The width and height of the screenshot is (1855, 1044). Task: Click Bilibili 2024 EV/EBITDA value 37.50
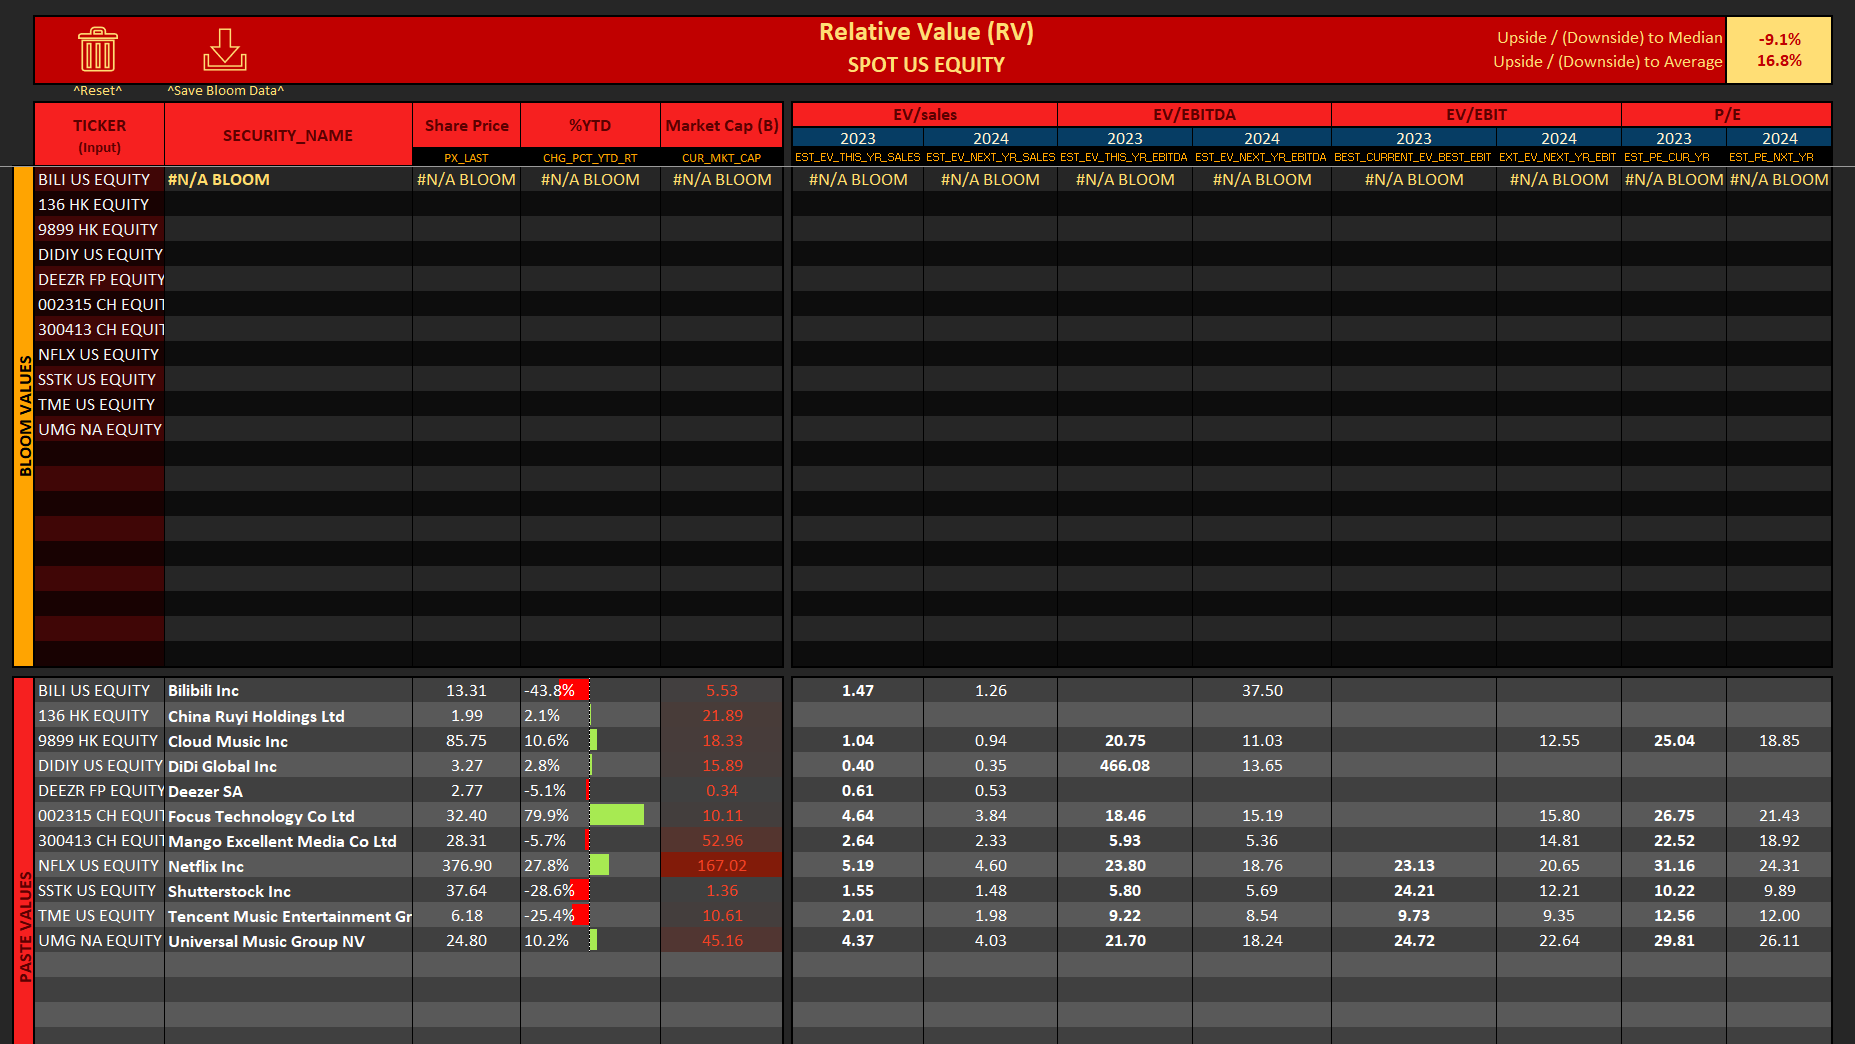(x=1262, y=691)
